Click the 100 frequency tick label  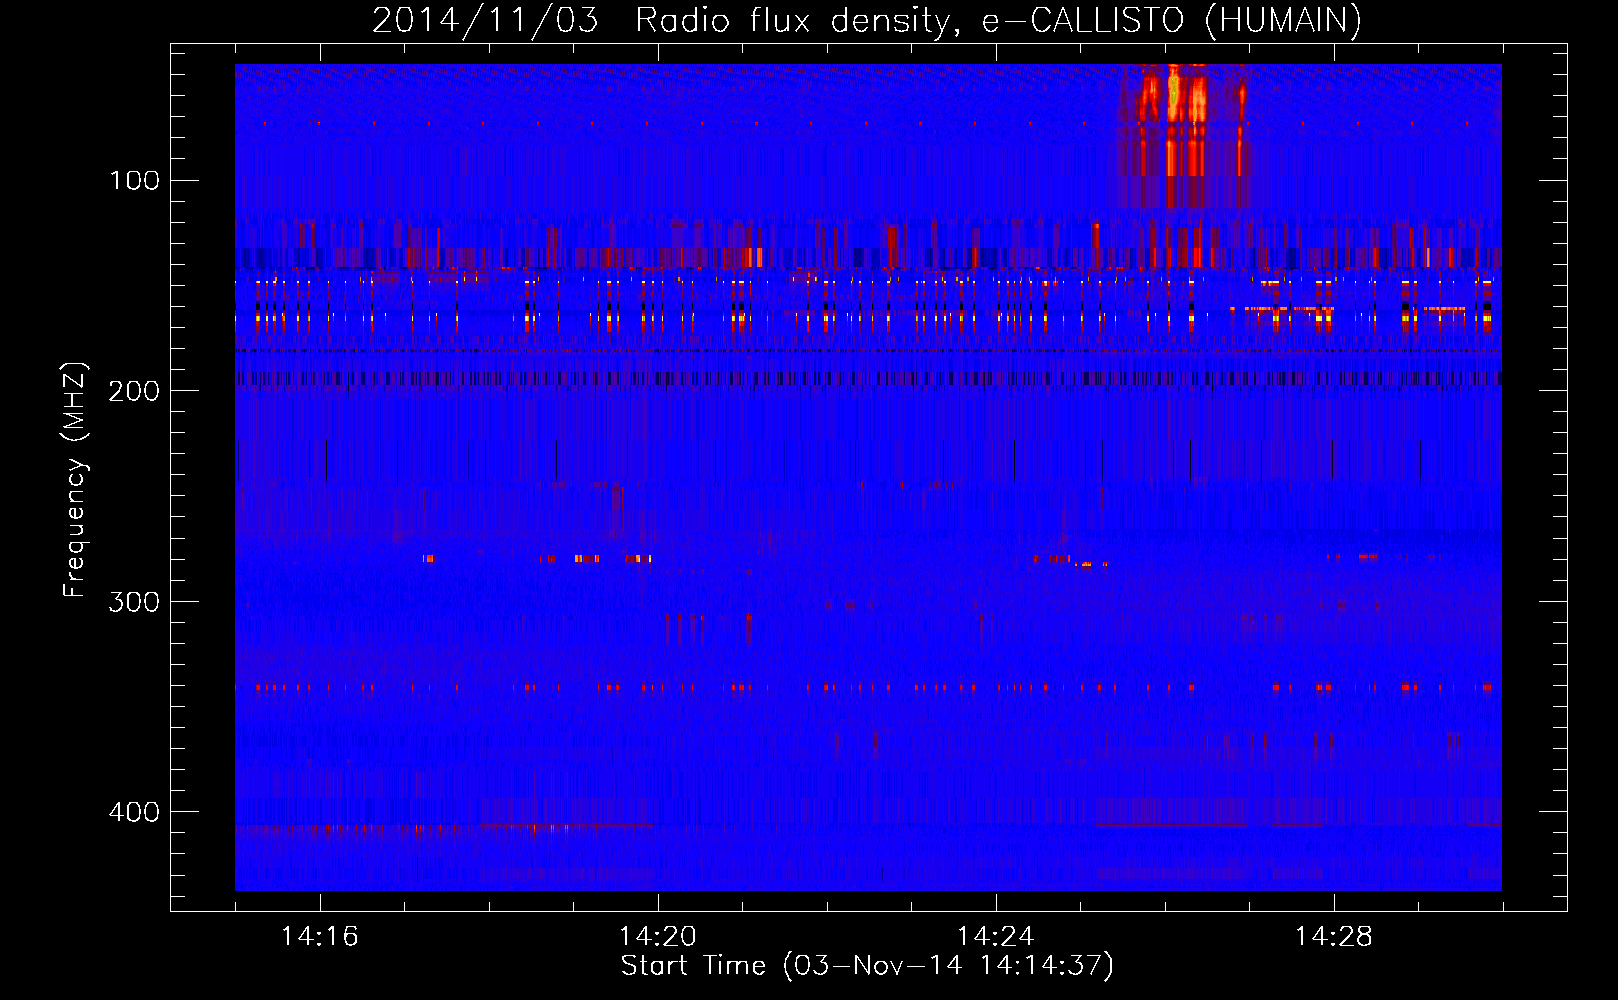click(135, 180)
